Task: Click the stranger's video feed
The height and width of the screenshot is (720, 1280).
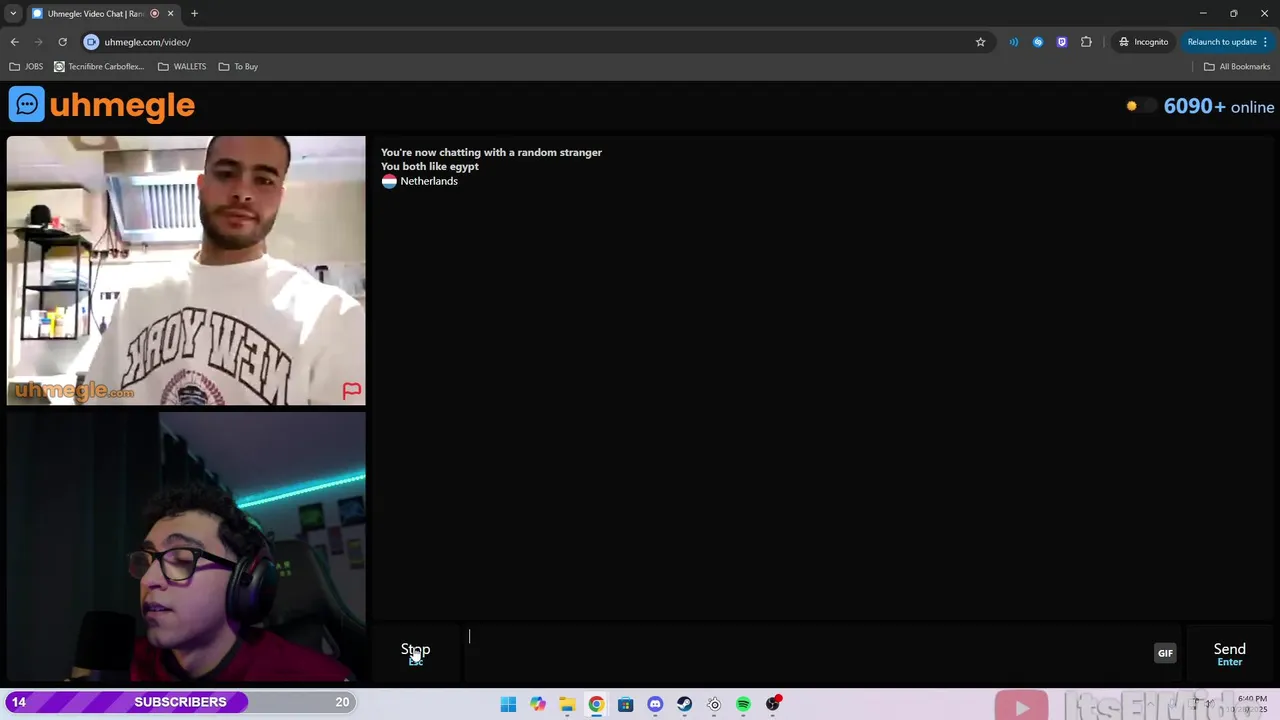Action: [186, 271]
